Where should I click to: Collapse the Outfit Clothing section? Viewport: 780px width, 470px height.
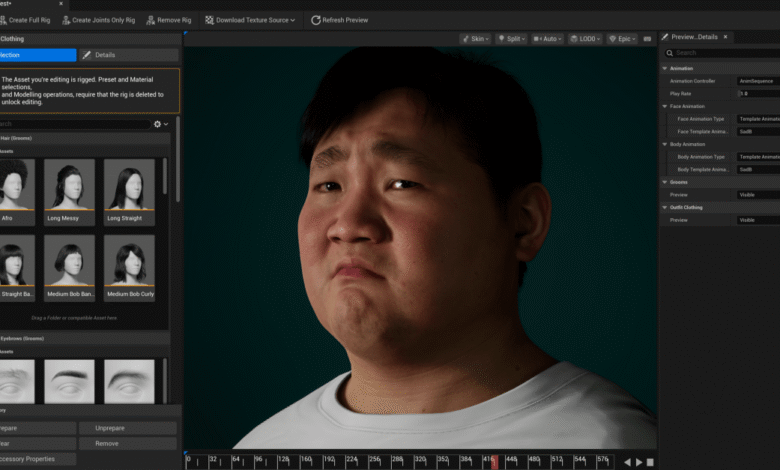[665, 207]
